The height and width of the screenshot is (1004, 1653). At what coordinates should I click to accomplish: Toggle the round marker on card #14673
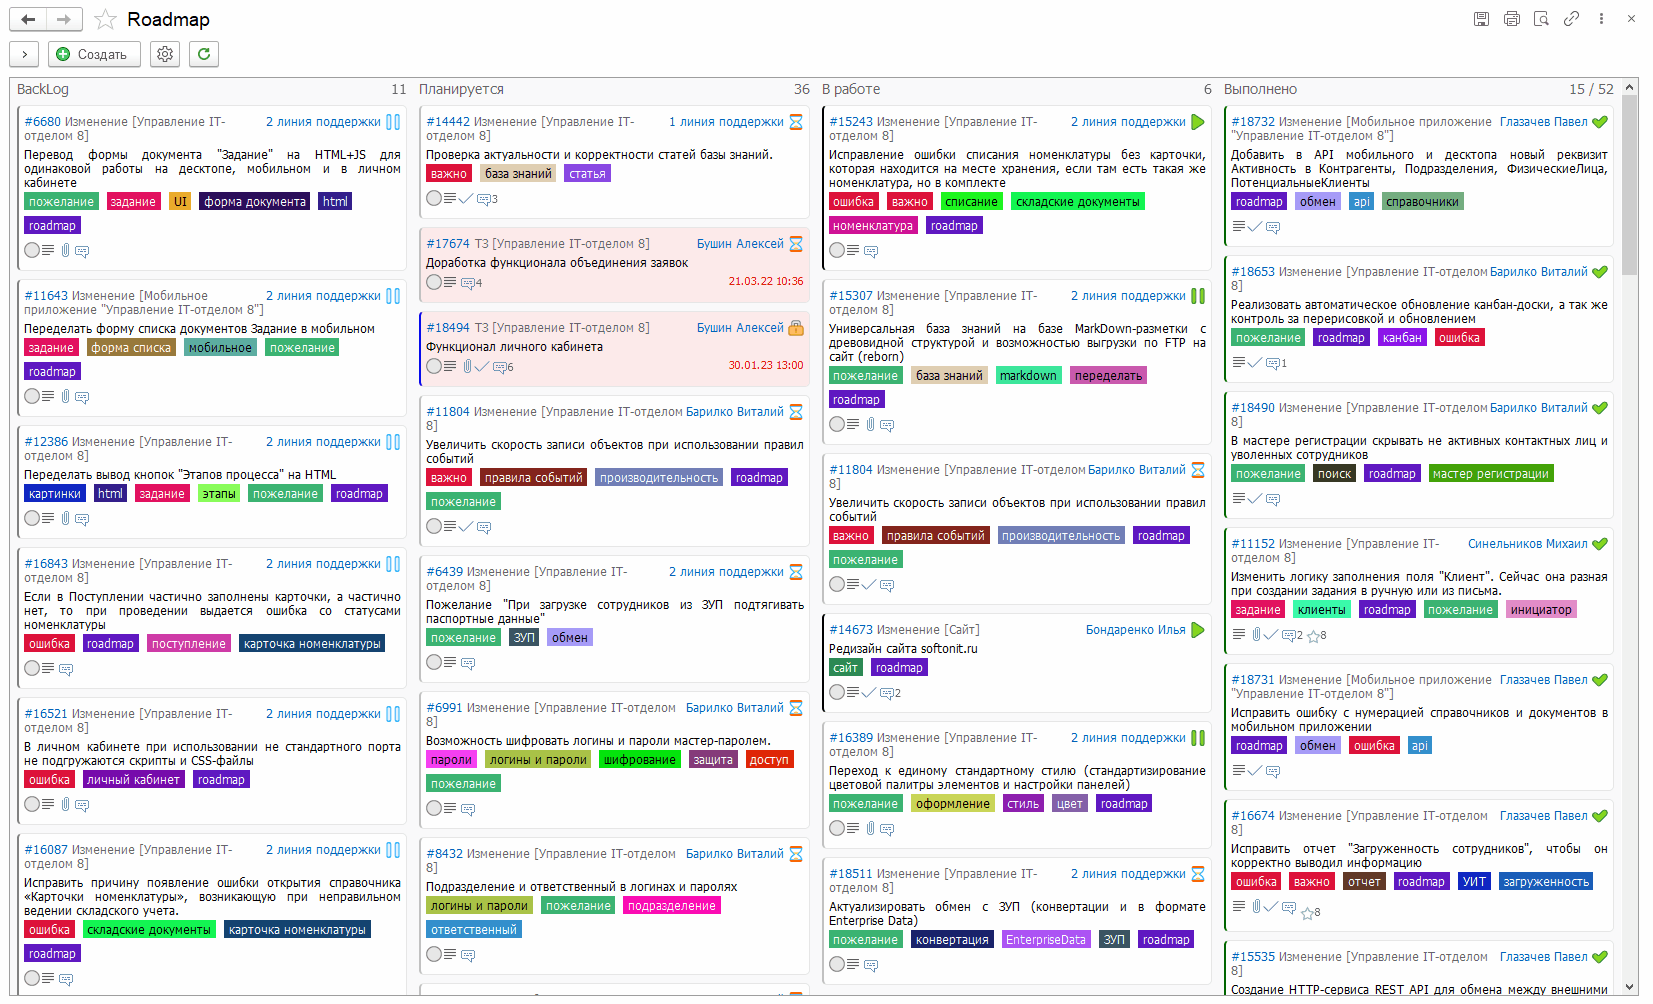pos(837,692)
